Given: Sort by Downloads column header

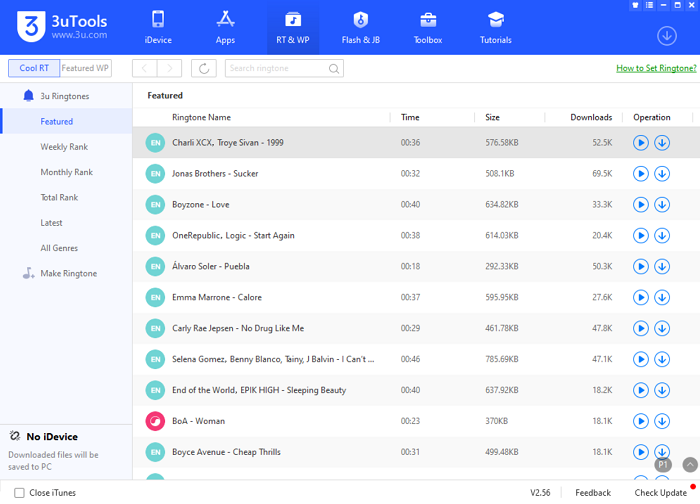Looking at the screenshot, I should (x=591, y=117).
